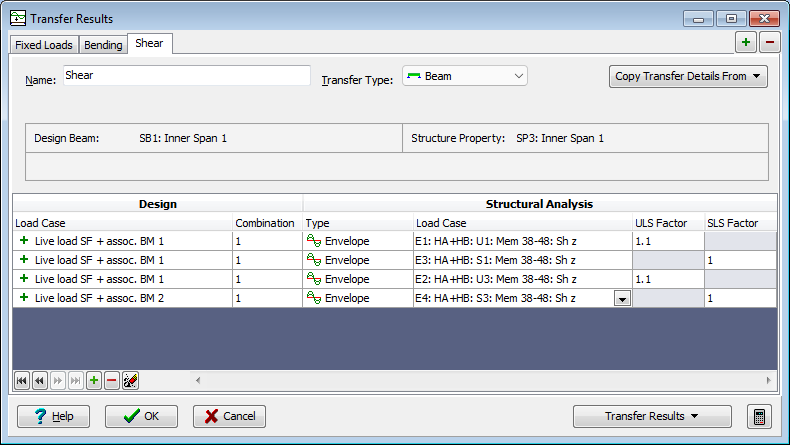Click the Combination column header
Viewport: 790px width, 445px height.
coord(267,223)
